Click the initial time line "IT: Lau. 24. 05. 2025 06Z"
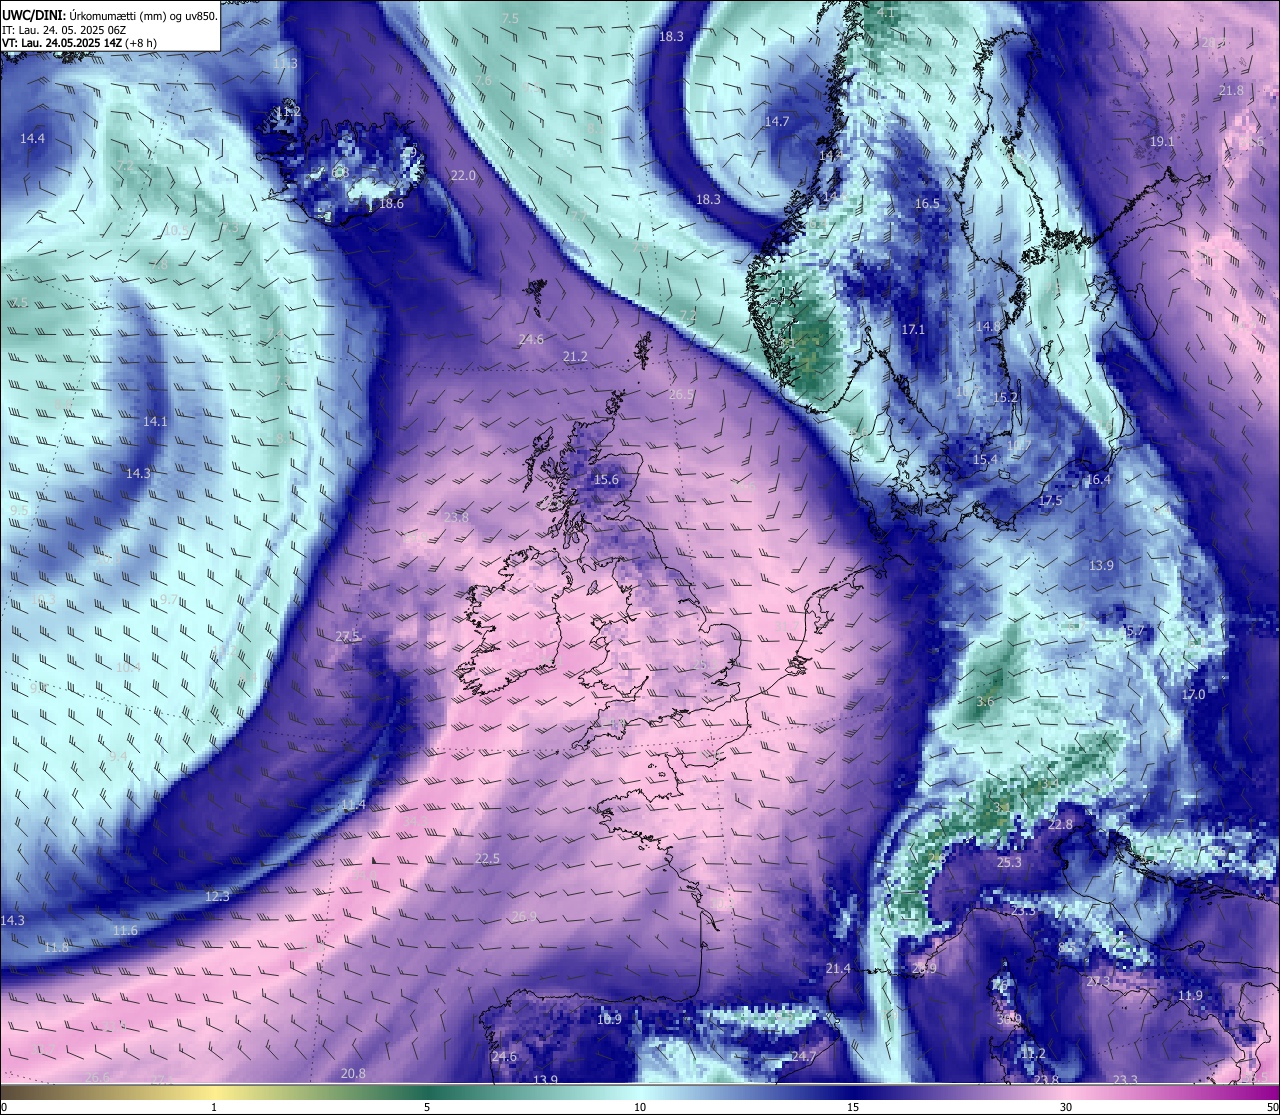Screen dimensions: 1280x1115 pyautogui.click(x=64, y=30)
